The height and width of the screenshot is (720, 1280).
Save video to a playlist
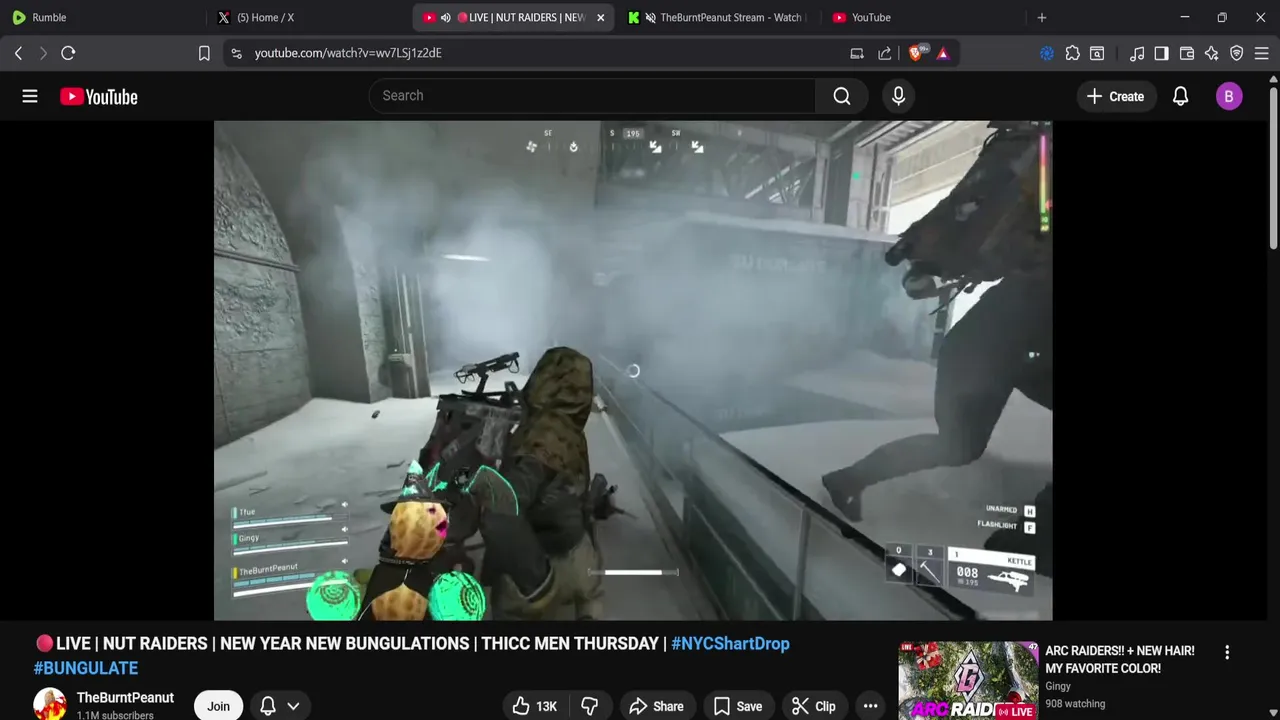[738, 706]
